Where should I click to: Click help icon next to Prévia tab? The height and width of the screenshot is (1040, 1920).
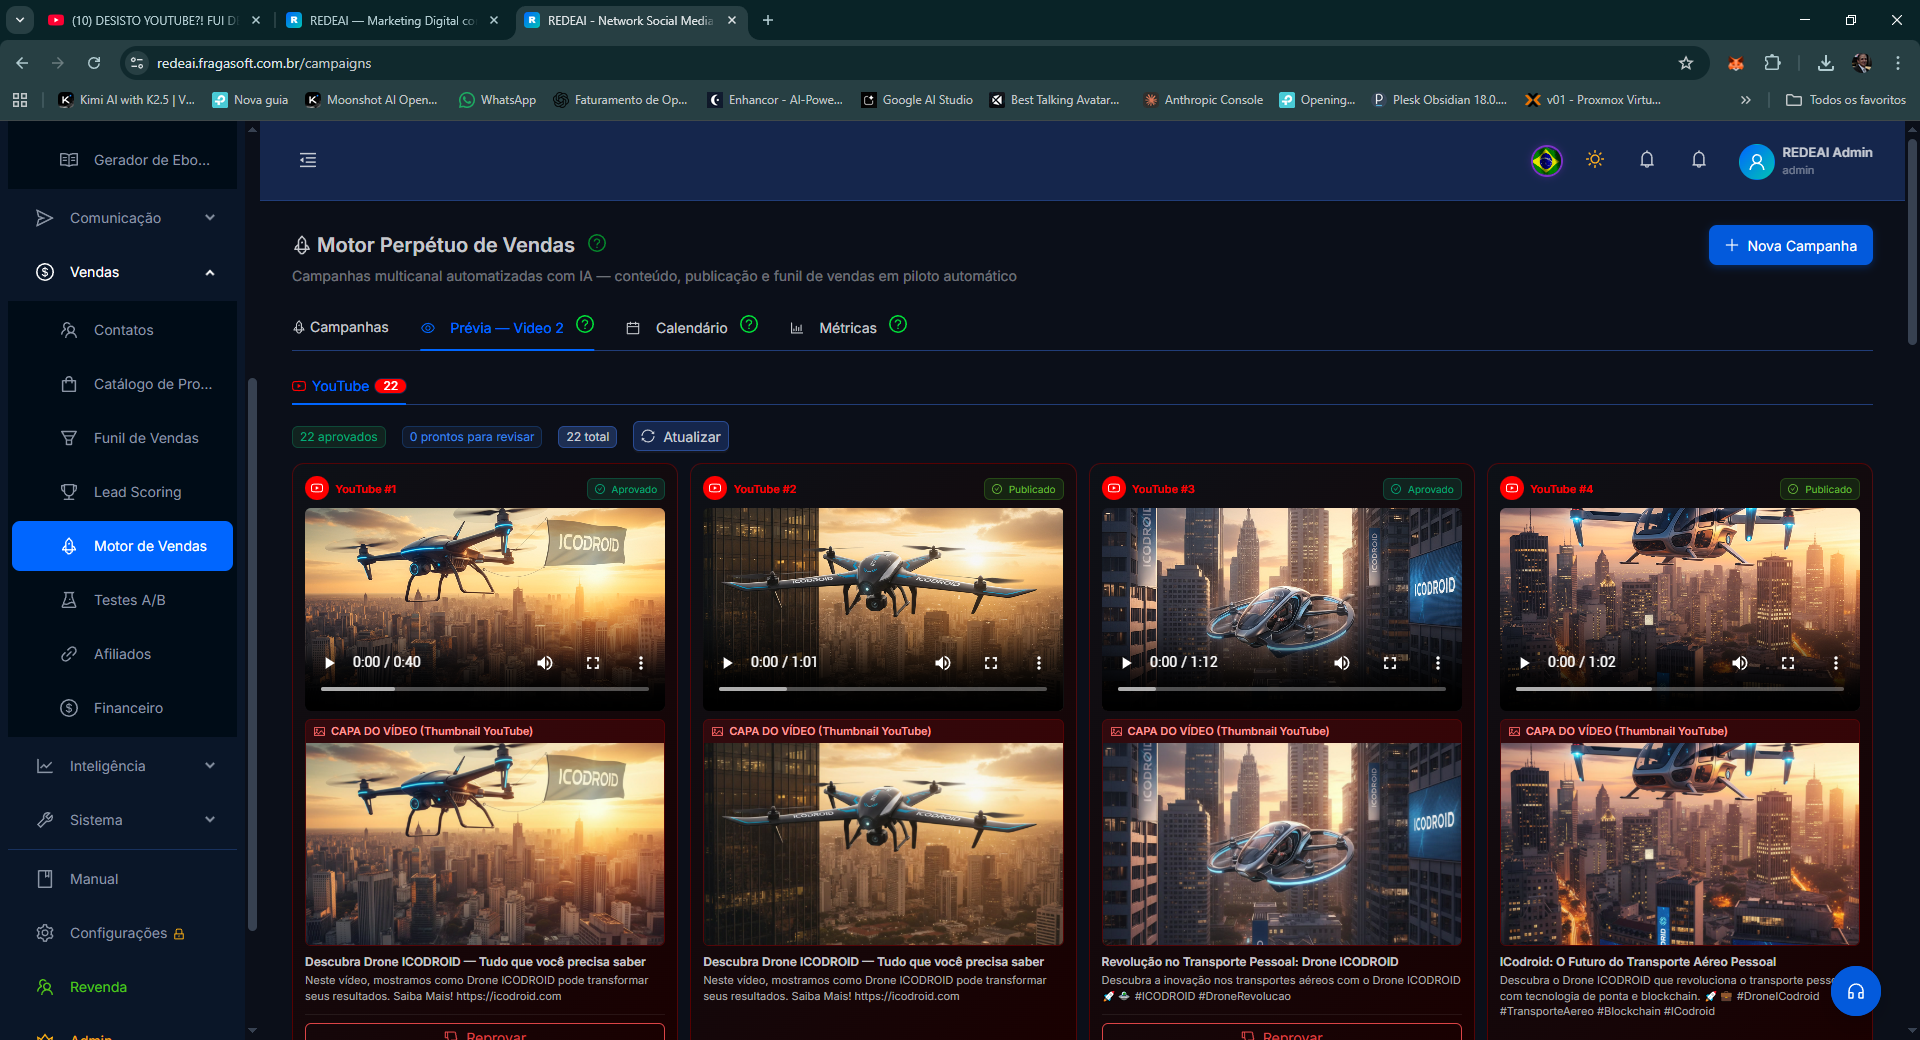[586, 324]
